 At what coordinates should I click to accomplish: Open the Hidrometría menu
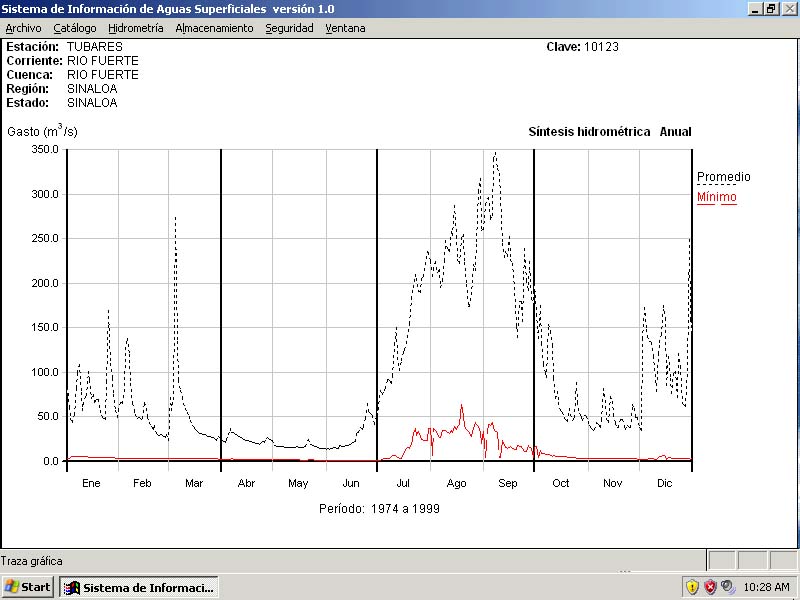[135, 28]
